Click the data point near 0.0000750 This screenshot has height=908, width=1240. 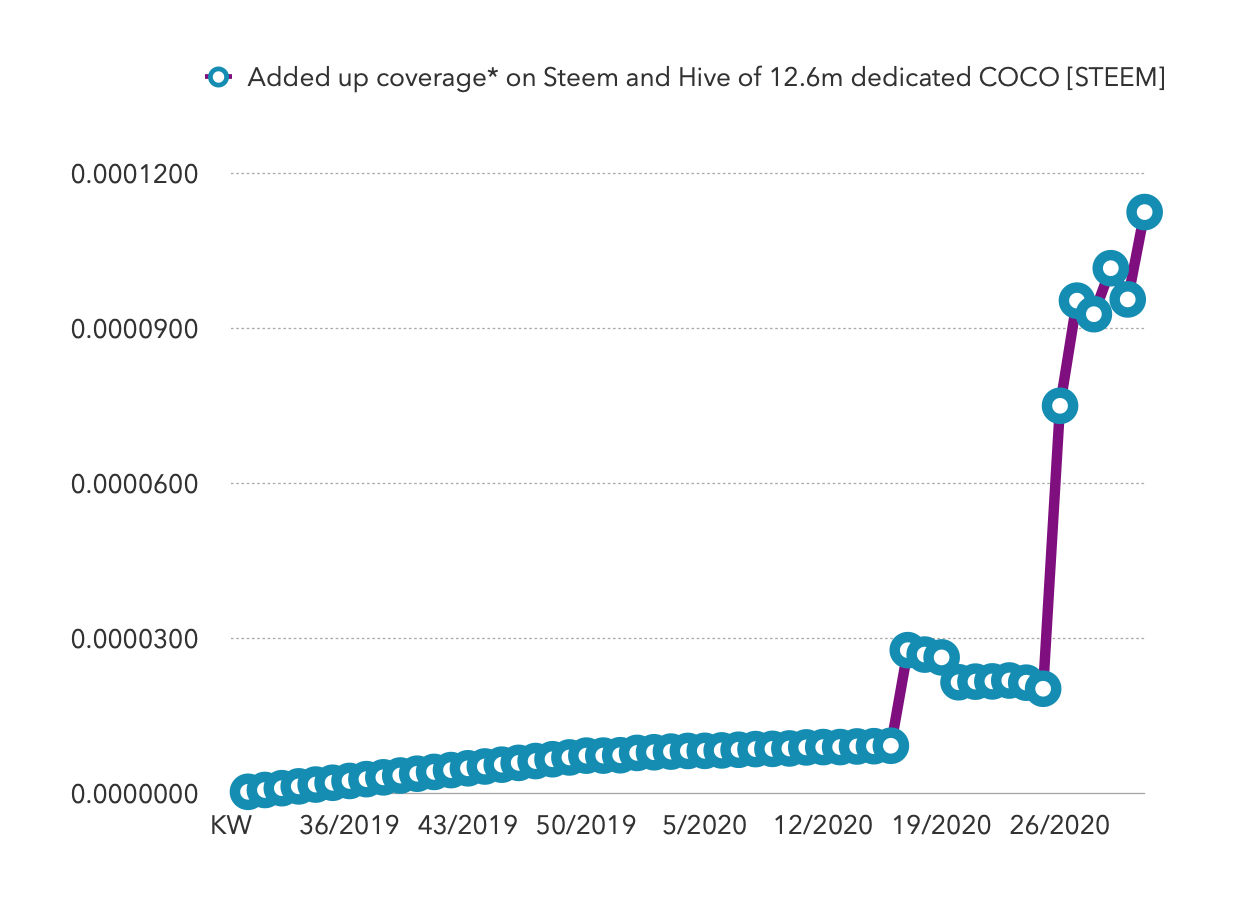click(1060, 405)
